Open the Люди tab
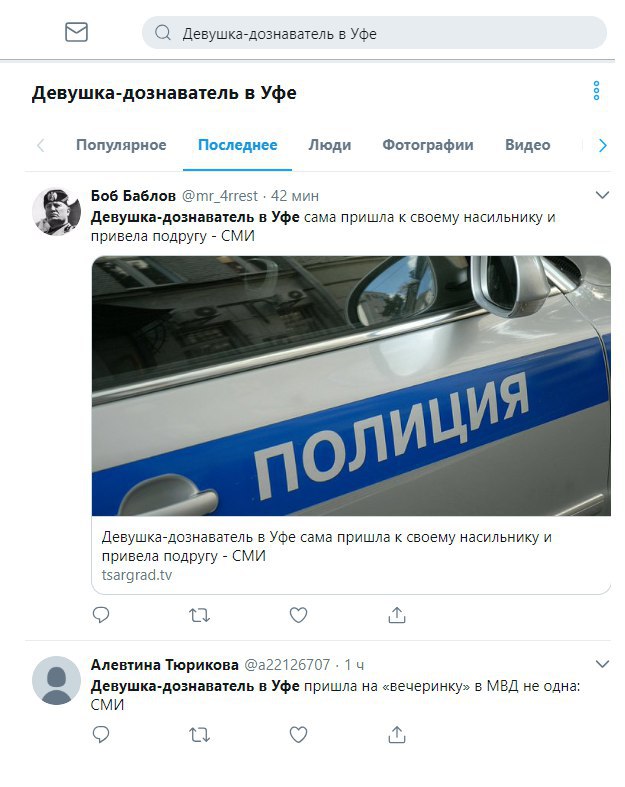The image size is (625, 787). point(329,145)
